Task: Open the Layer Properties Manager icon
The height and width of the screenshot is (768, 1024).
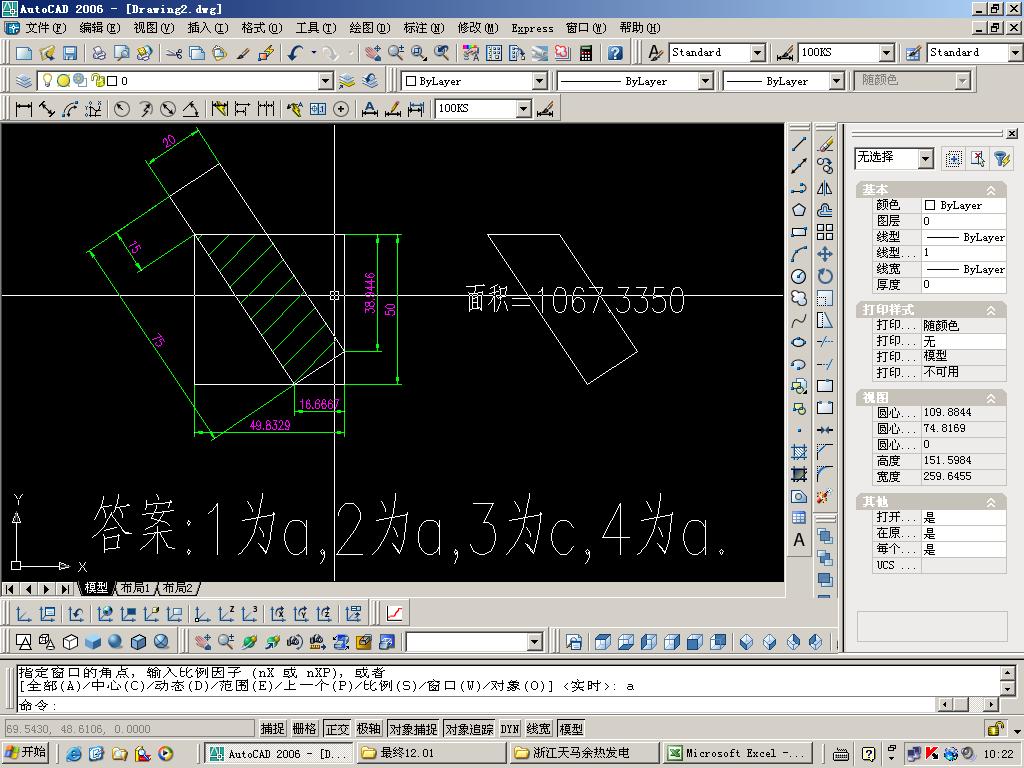Action: [x=24, y=81]
